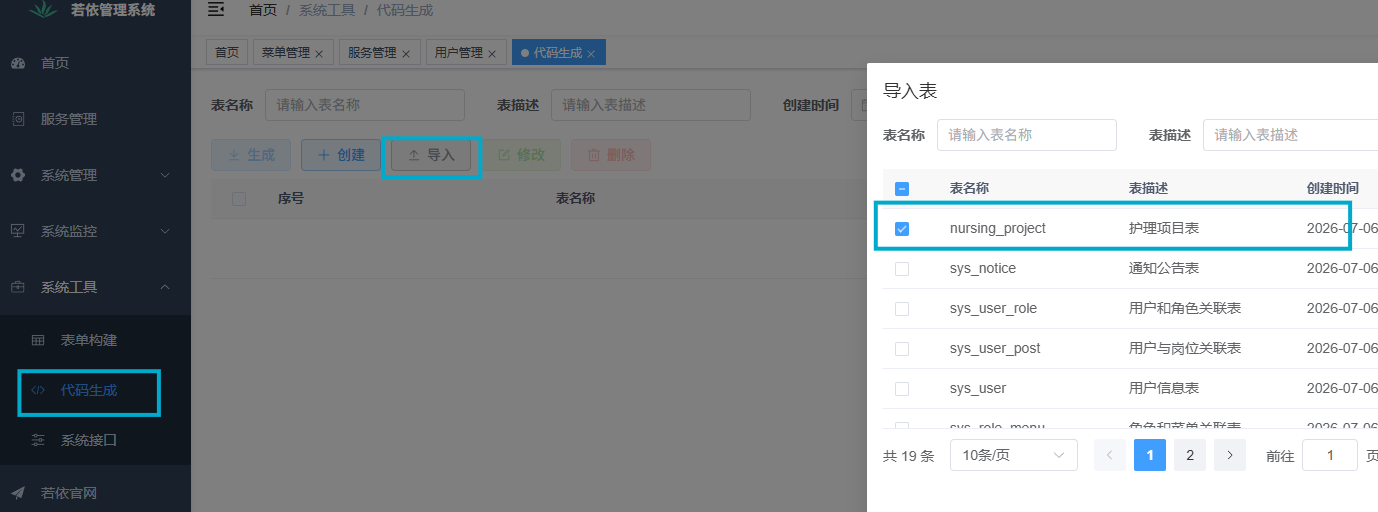Expand the 系统管理 submenu
The image size is (1378, 512).
[166, 175]
